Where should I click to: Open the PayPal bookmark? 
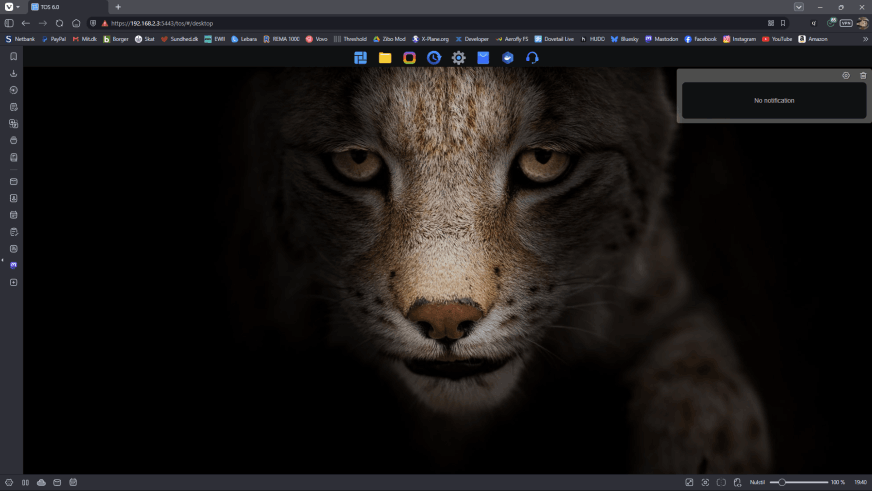[53, 39]
